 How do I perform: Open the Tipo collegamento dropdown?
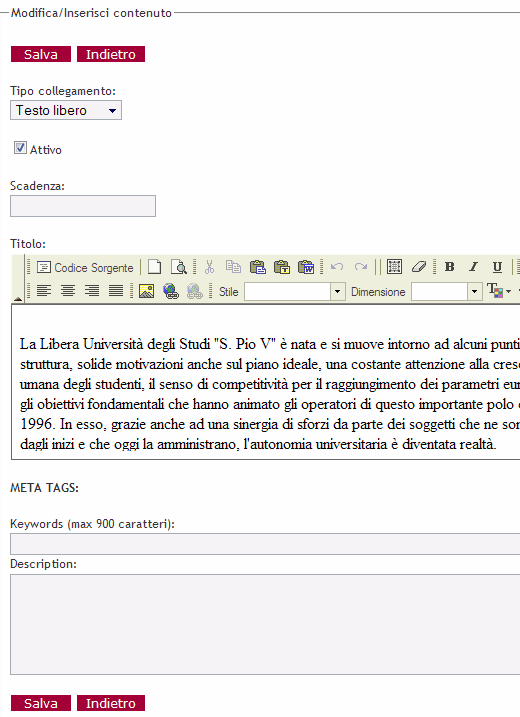(x=66, y=110)
